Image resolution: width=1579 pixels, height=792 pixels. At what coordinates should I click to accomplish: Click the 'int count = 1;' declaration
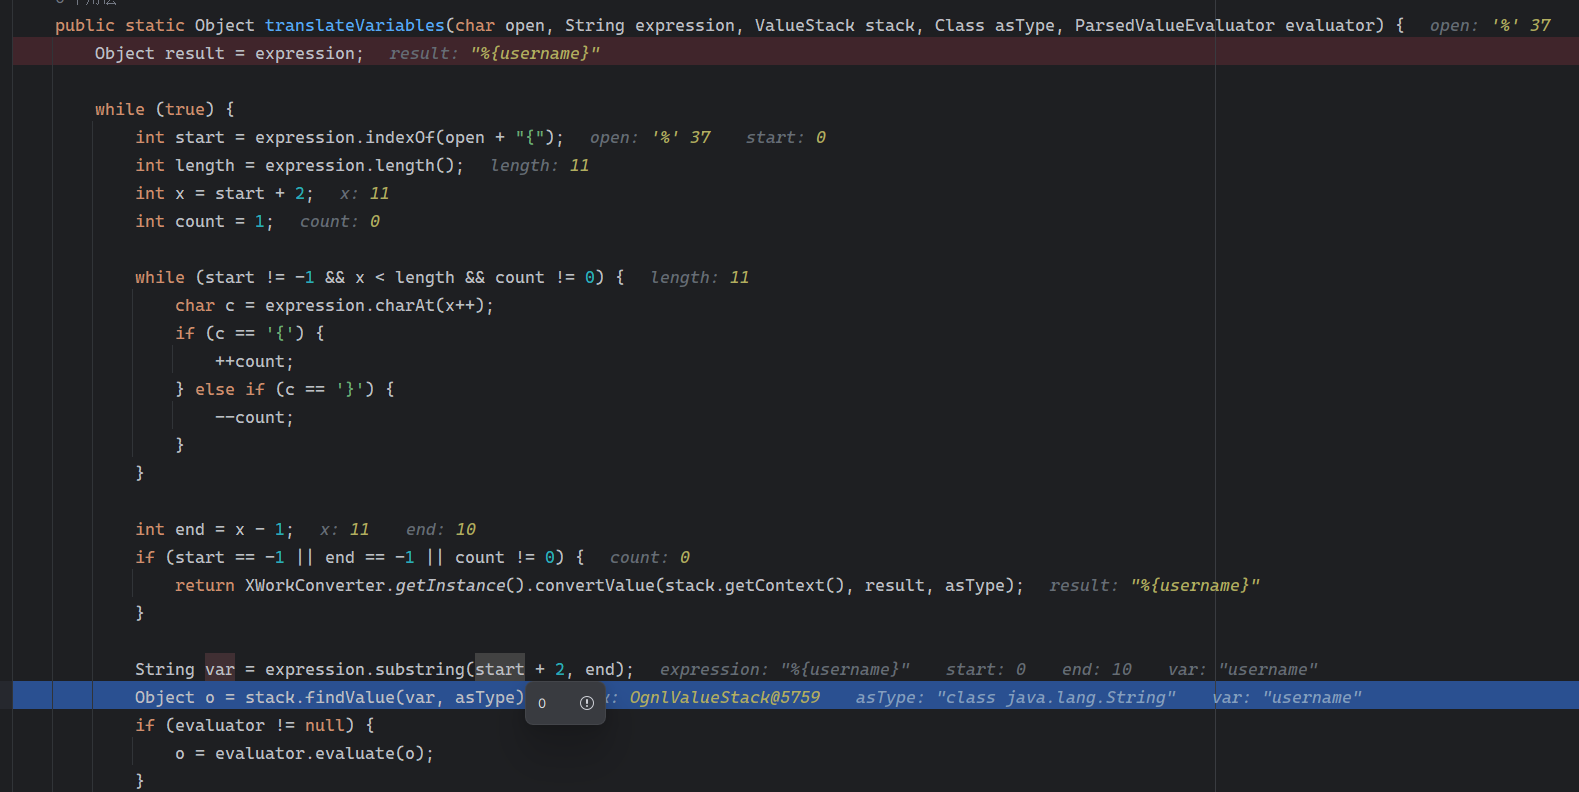(x=205, y=221)
